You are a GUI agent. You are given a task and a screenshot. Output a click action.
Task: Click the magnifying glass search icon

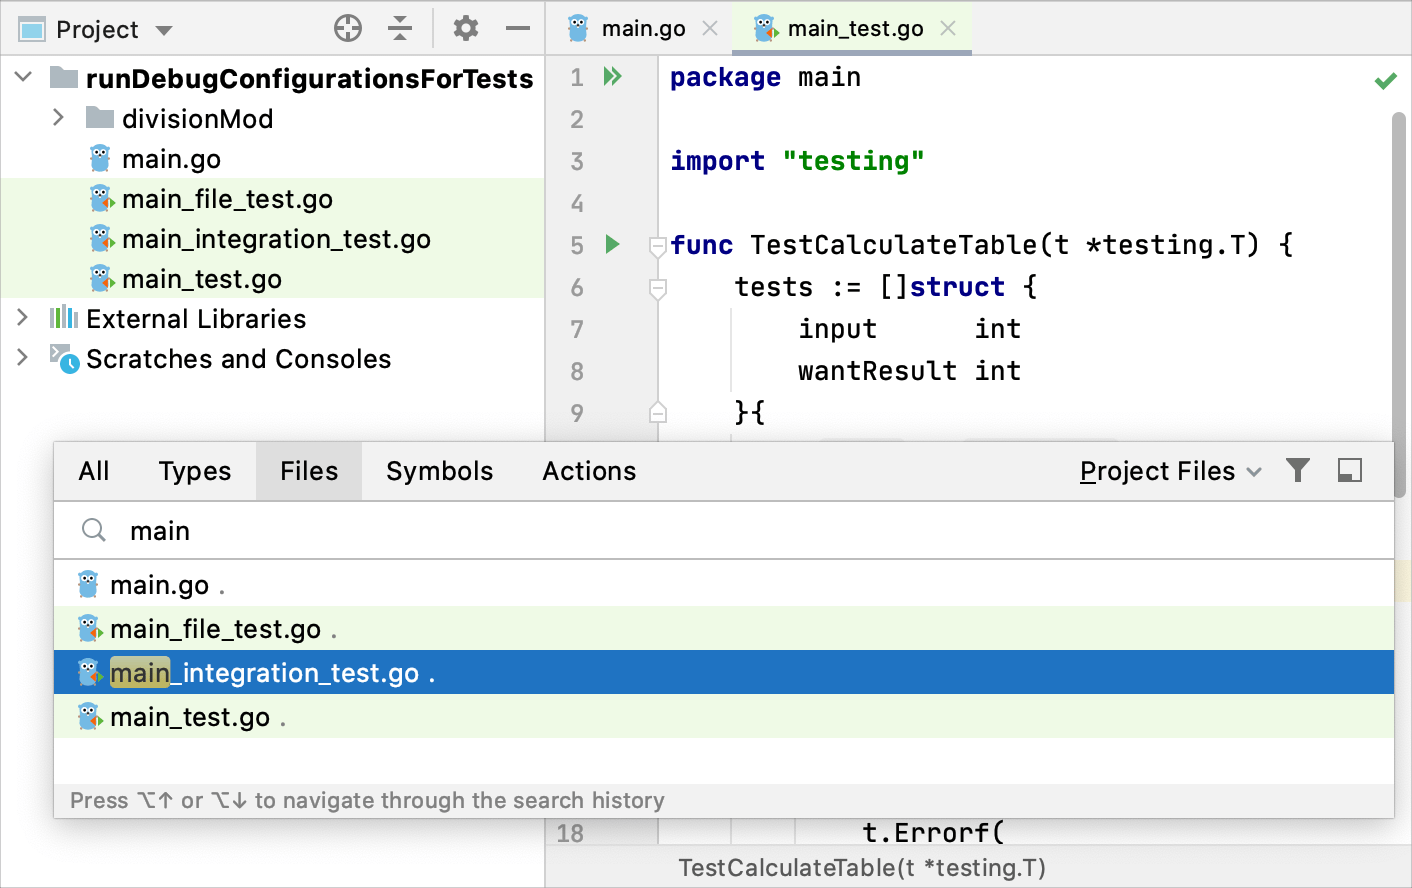pyautogui.click(x=94, y=530)
